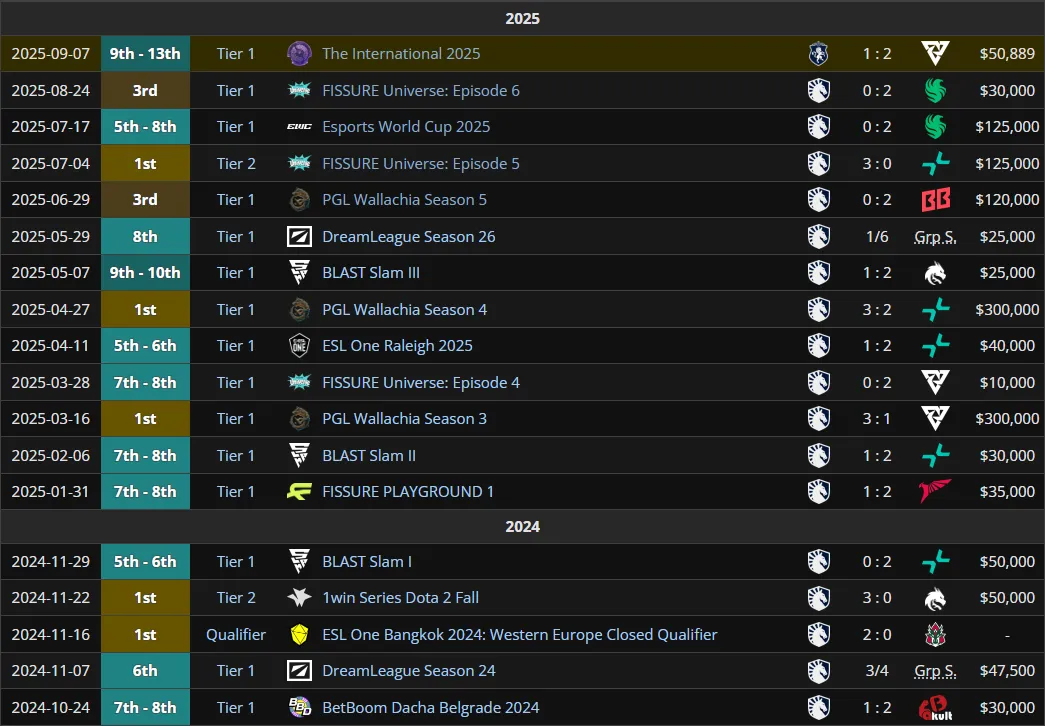Image resolution: width=1045 pixels, height=726 pixels.
Task: Open PGL Wallachia Season 3 link
Action: tap(405, 419)
